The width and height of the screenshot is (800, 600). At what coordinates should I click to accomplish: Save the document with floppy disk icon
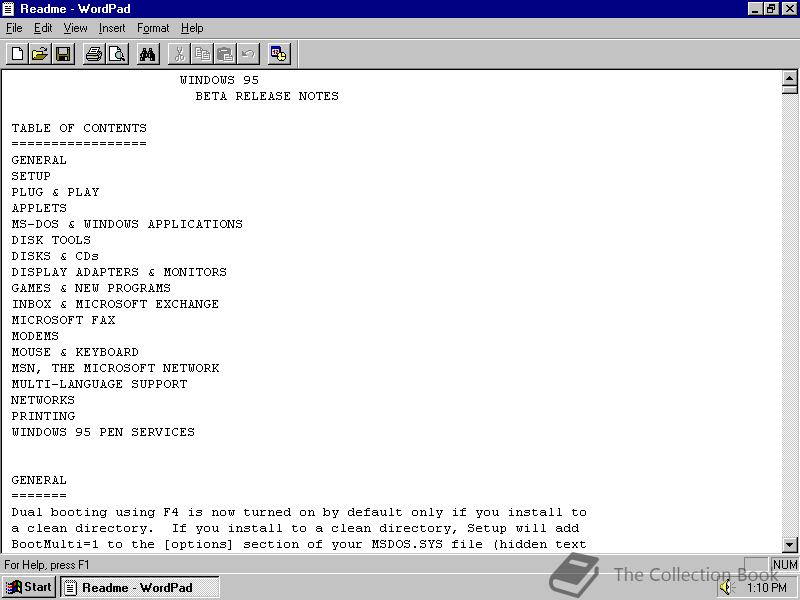(x=63, y=54)
